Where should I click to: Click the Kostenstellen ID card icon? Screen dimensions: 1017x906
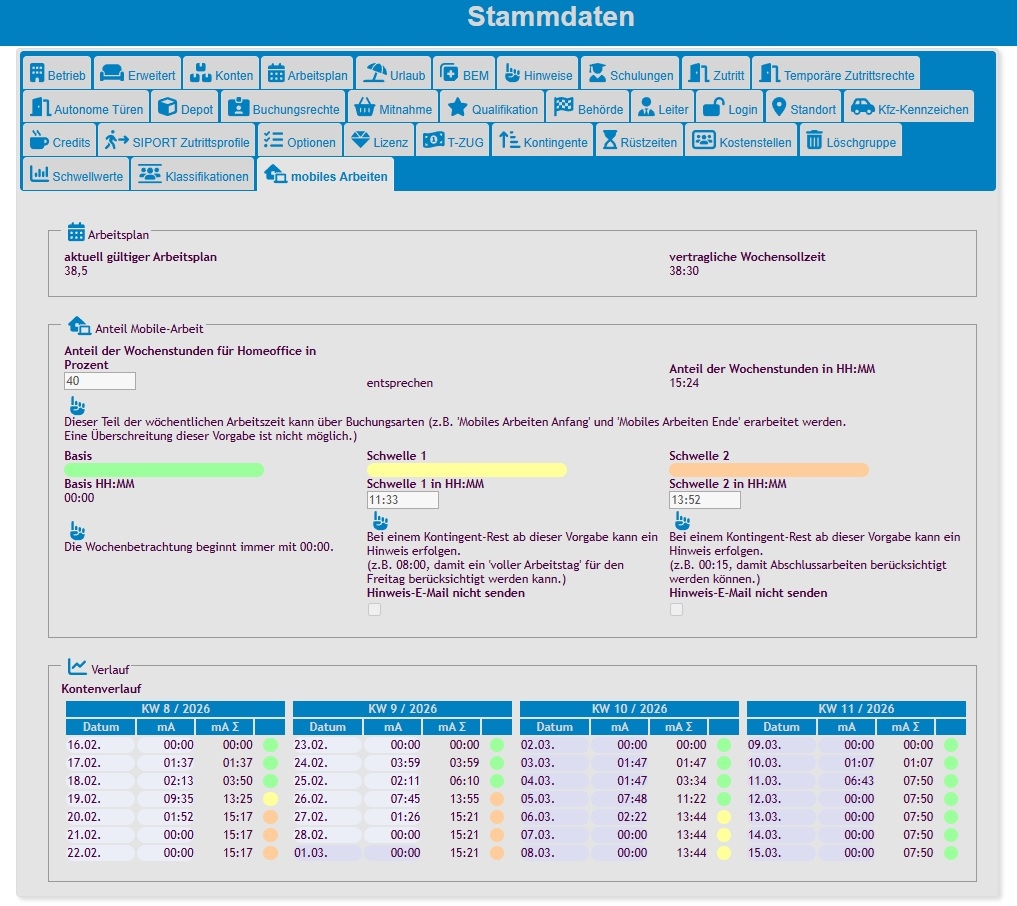[x=703, y=140]
